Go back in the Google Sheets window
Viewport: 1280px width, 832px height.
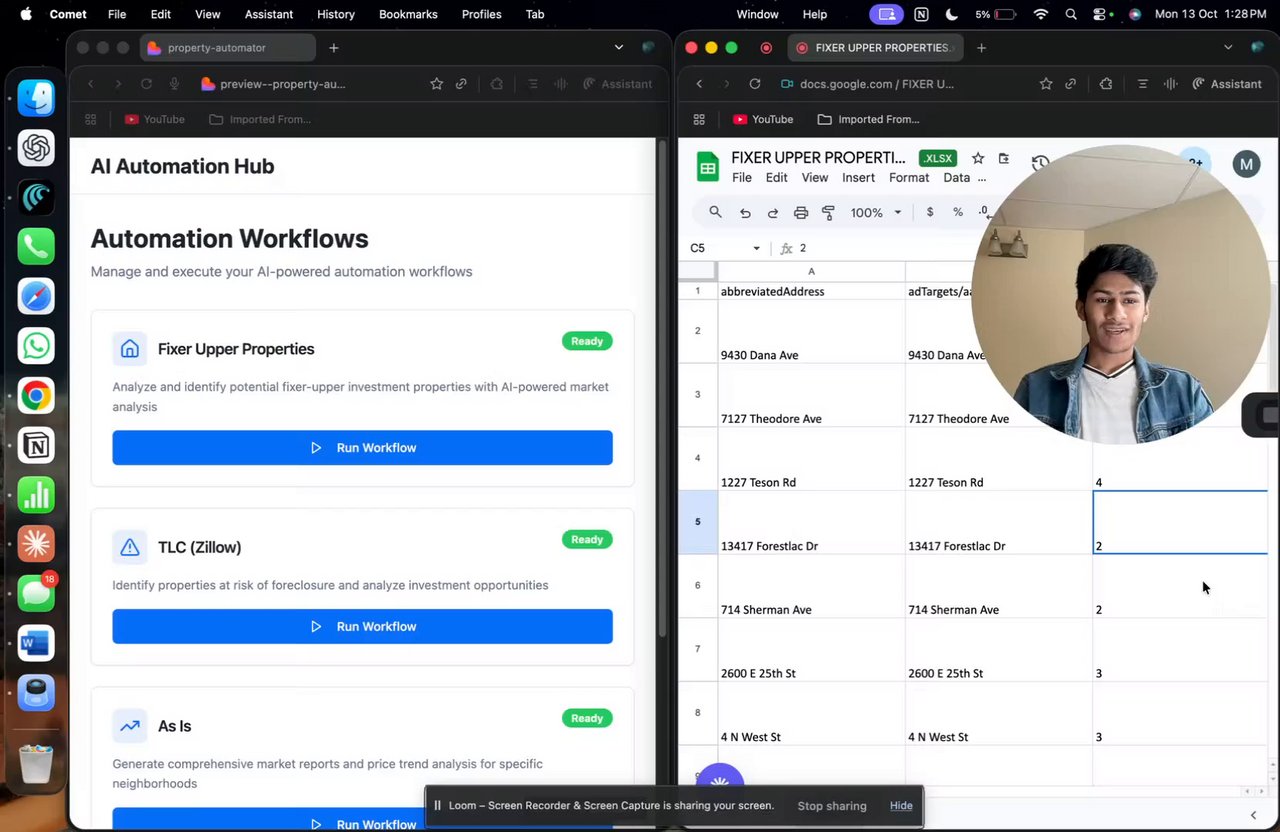[x=699, y=84]
